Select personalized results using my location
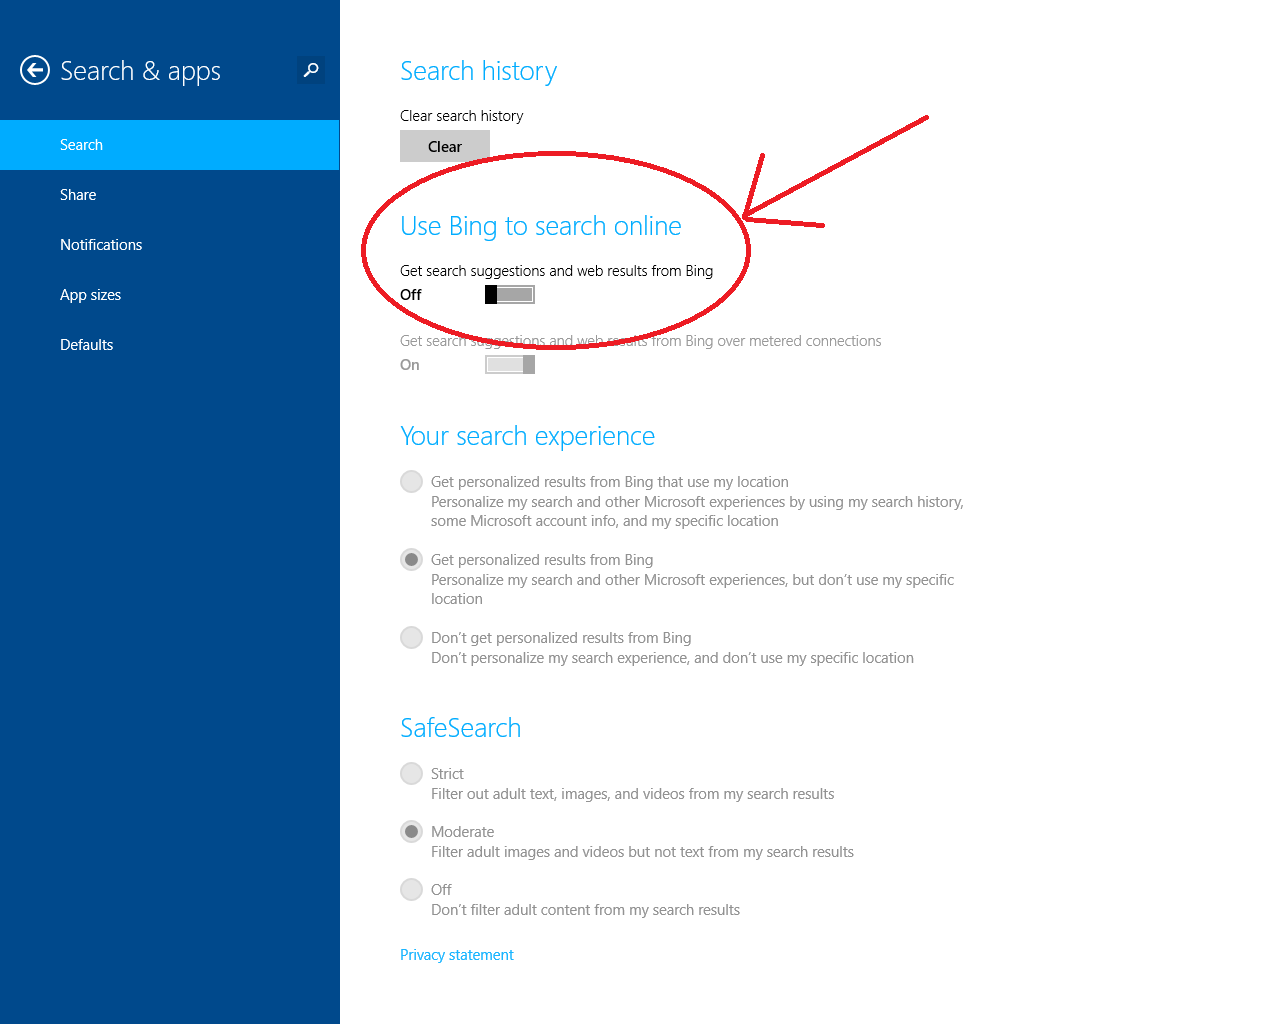1280x1024 pixels. coord(411,481)
